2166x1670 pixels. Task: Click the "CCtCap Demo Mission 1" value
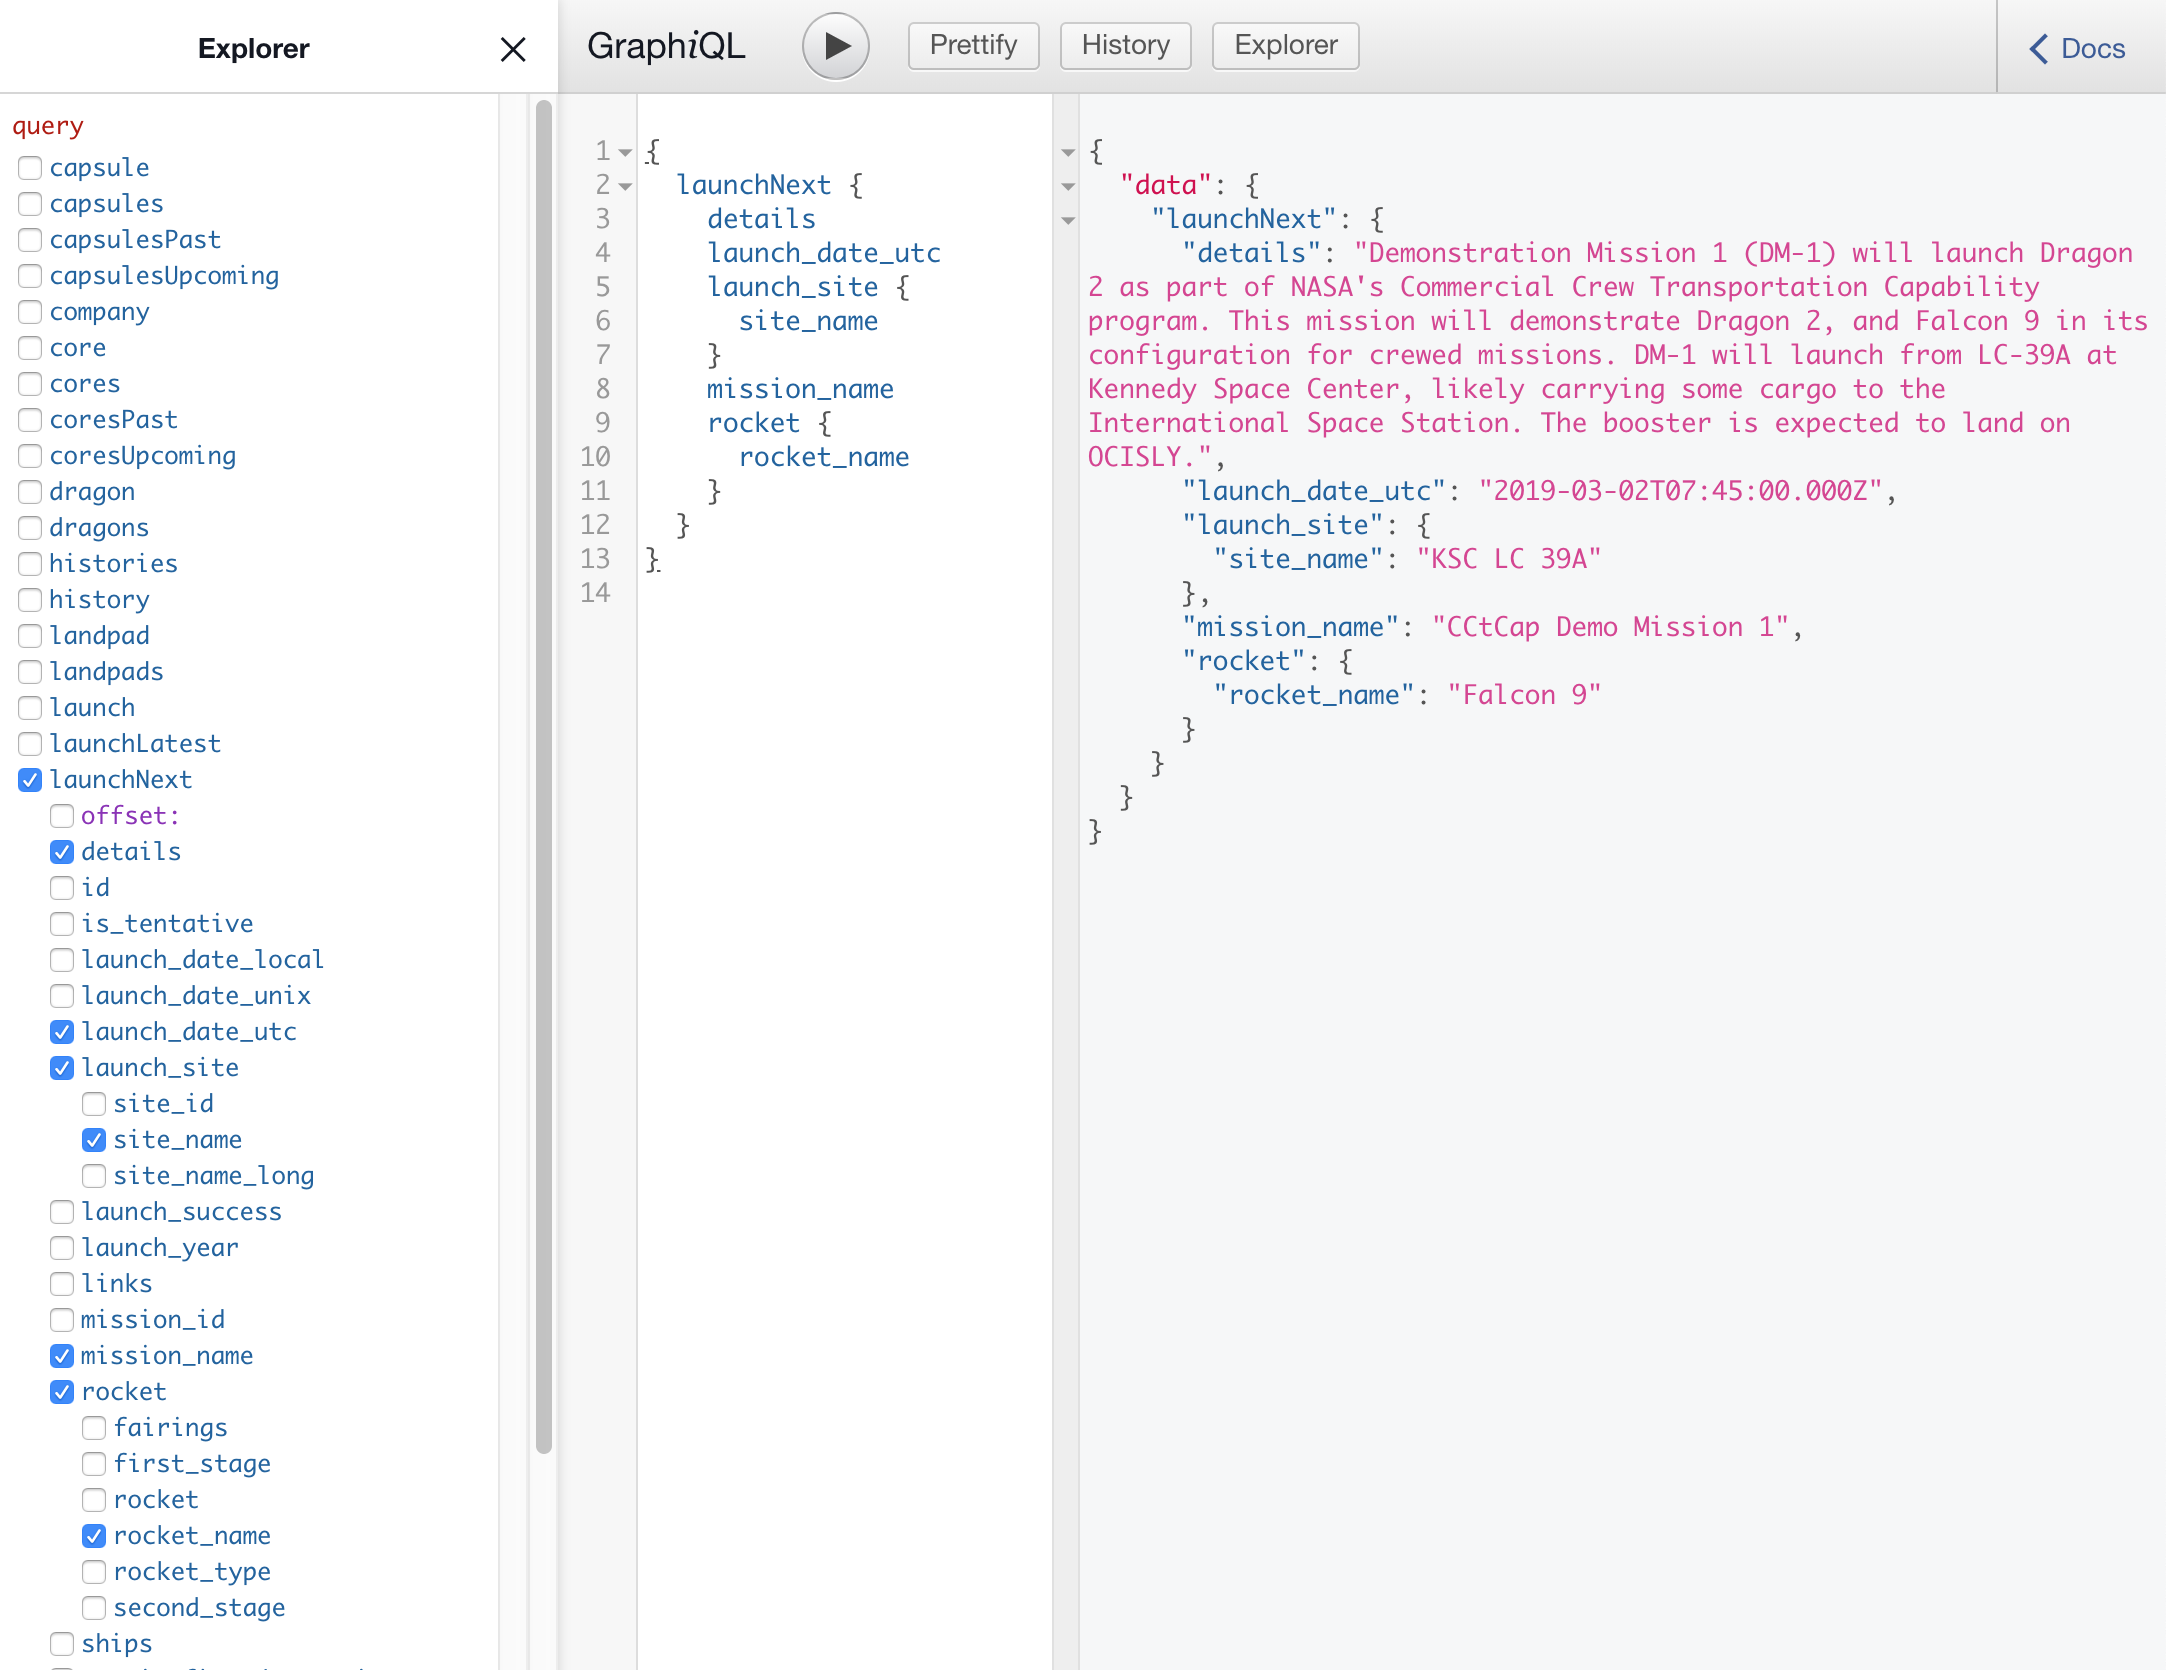click(x=1610, y=627)
